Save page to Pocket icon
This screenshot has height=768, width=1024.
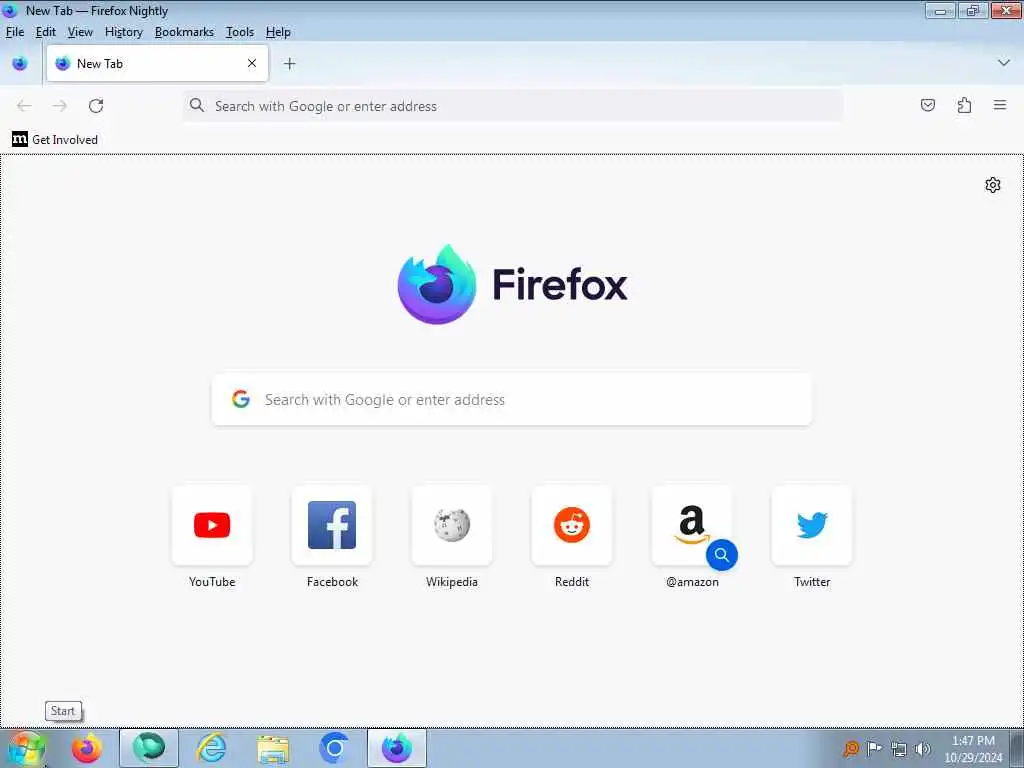coord(927,105)
